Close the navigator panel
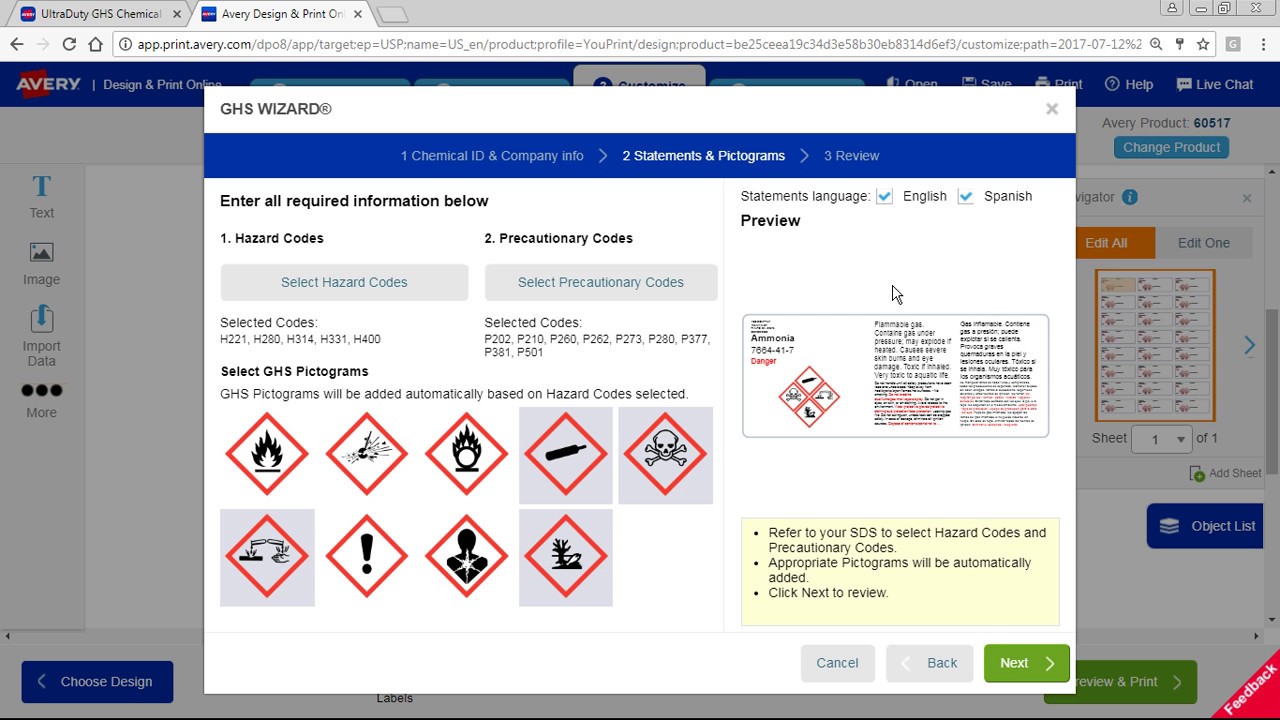1280x720 pixels. pyautogui.click(x=1247, y=198)
